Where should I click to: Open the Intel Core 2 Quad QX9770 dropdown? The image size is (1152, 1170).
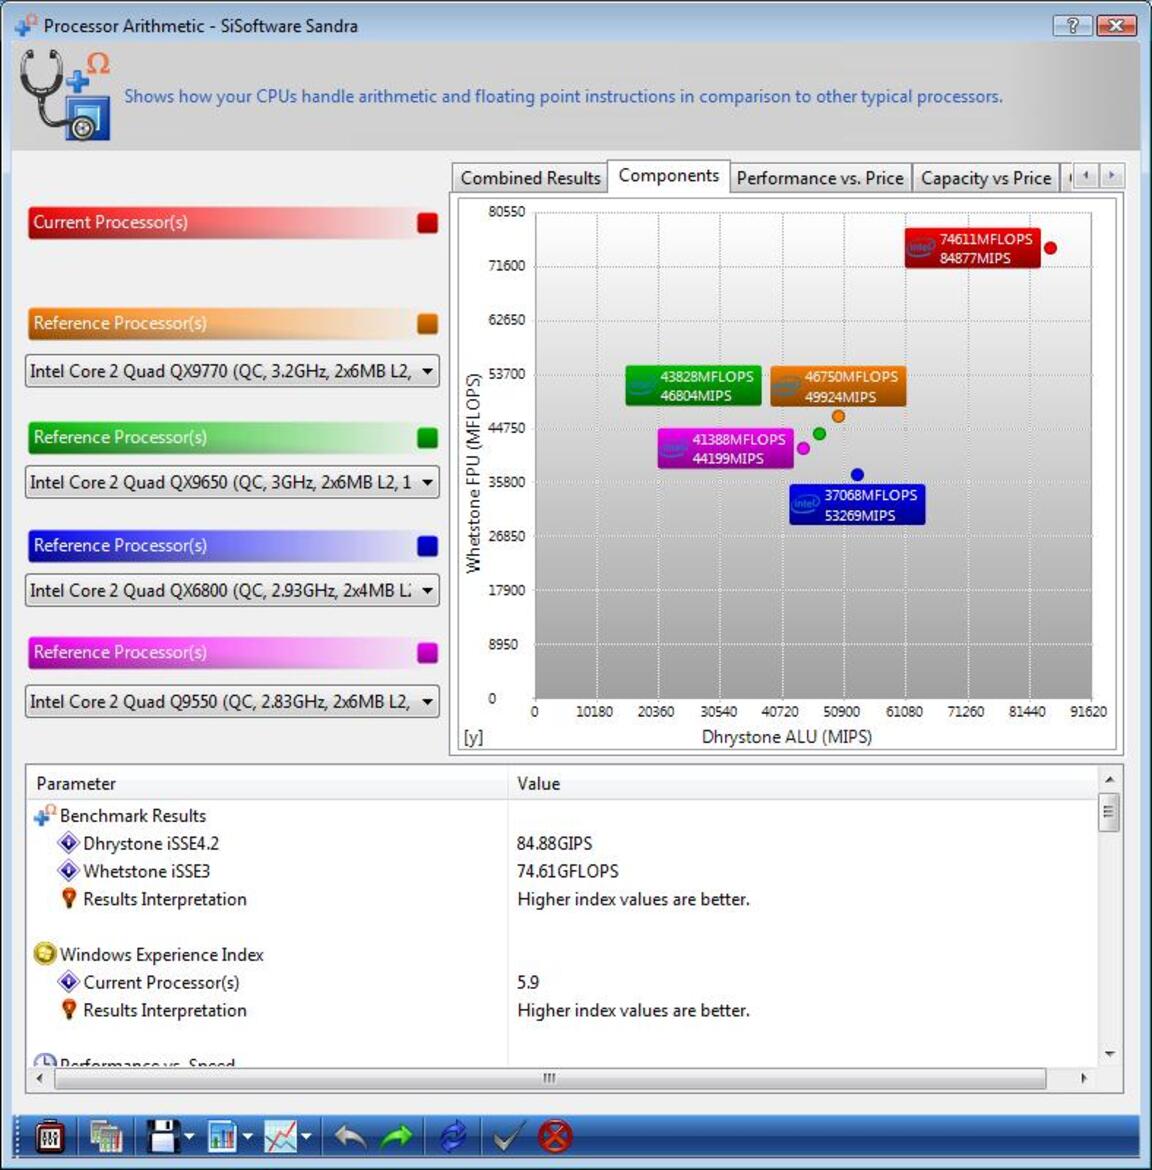pyautogui.click(x=232, y=371)
